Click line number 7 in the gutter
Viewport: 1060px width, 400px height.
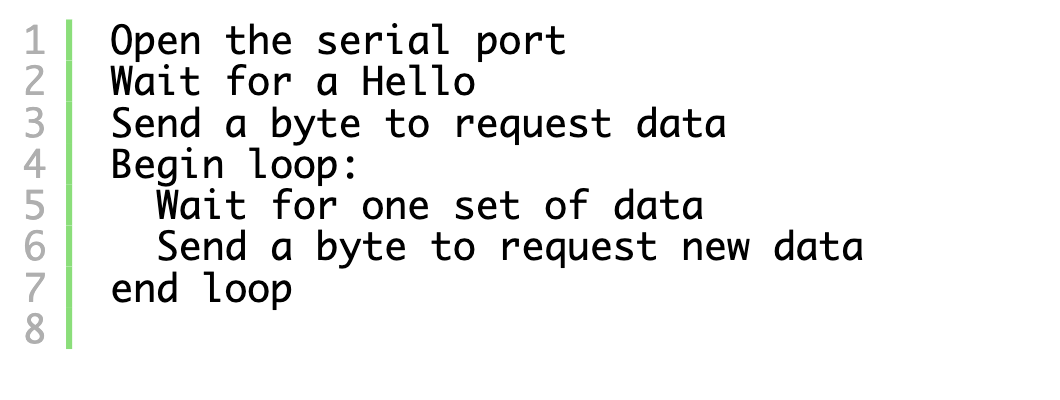tap(34, 288)
